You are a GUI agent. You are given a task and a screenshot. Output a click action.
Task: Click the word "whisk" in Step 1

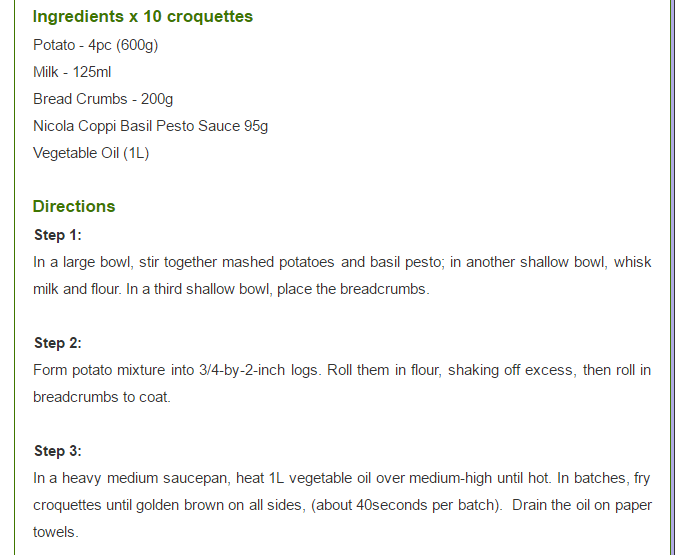click(x=632, y=262)
